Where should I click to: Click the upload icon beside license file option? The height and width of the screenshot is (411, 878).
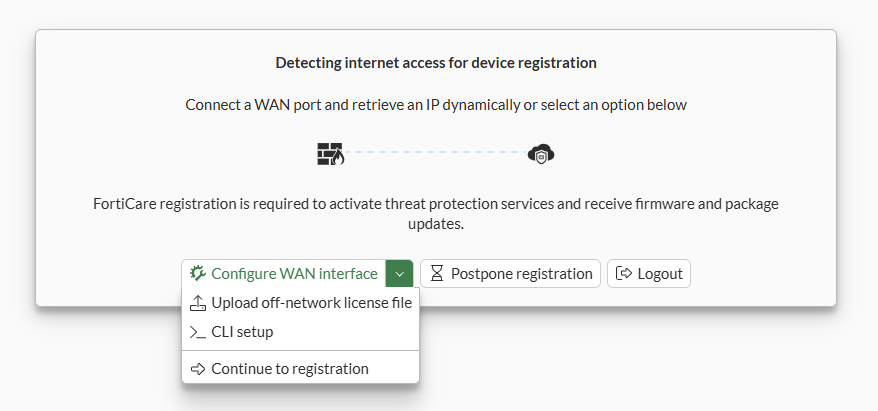[197, 303]
